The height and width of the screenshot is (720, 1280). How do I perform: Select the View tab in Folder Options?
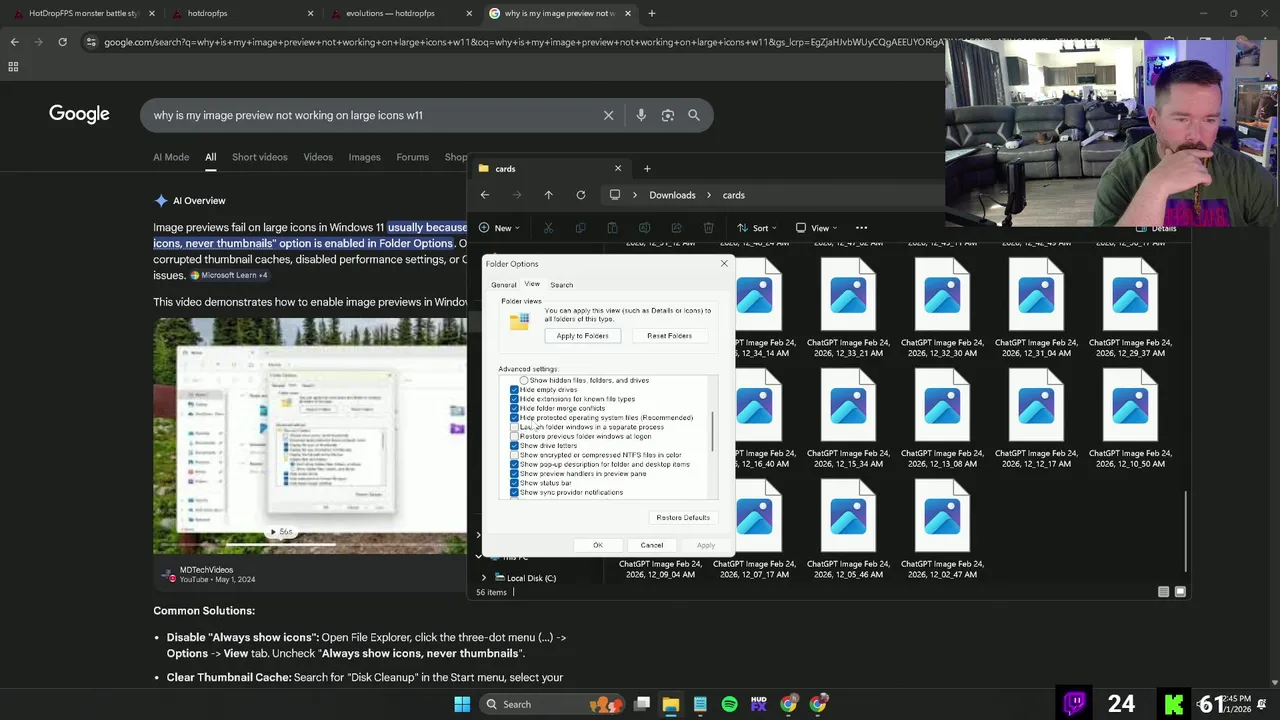pos(532,284)
